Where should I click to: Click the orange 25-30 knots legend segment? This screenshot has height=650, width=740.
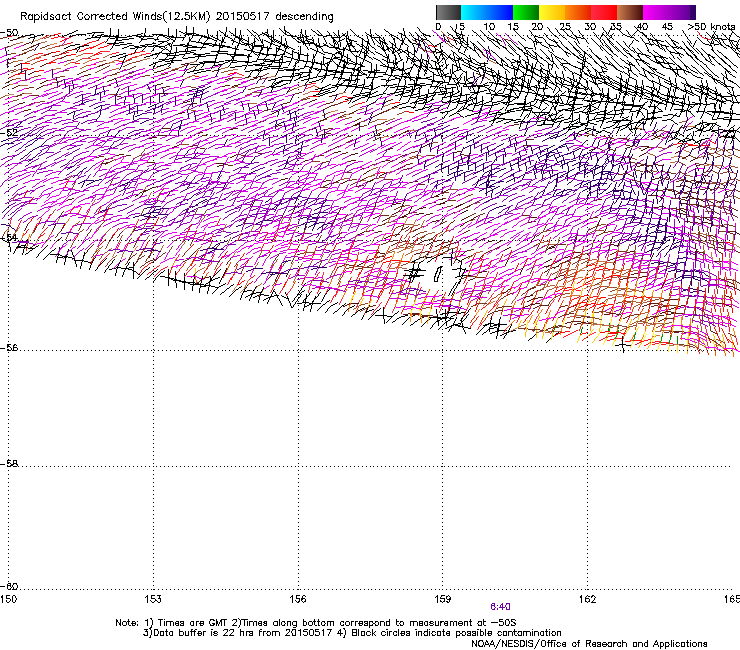[x=578, y=12]
